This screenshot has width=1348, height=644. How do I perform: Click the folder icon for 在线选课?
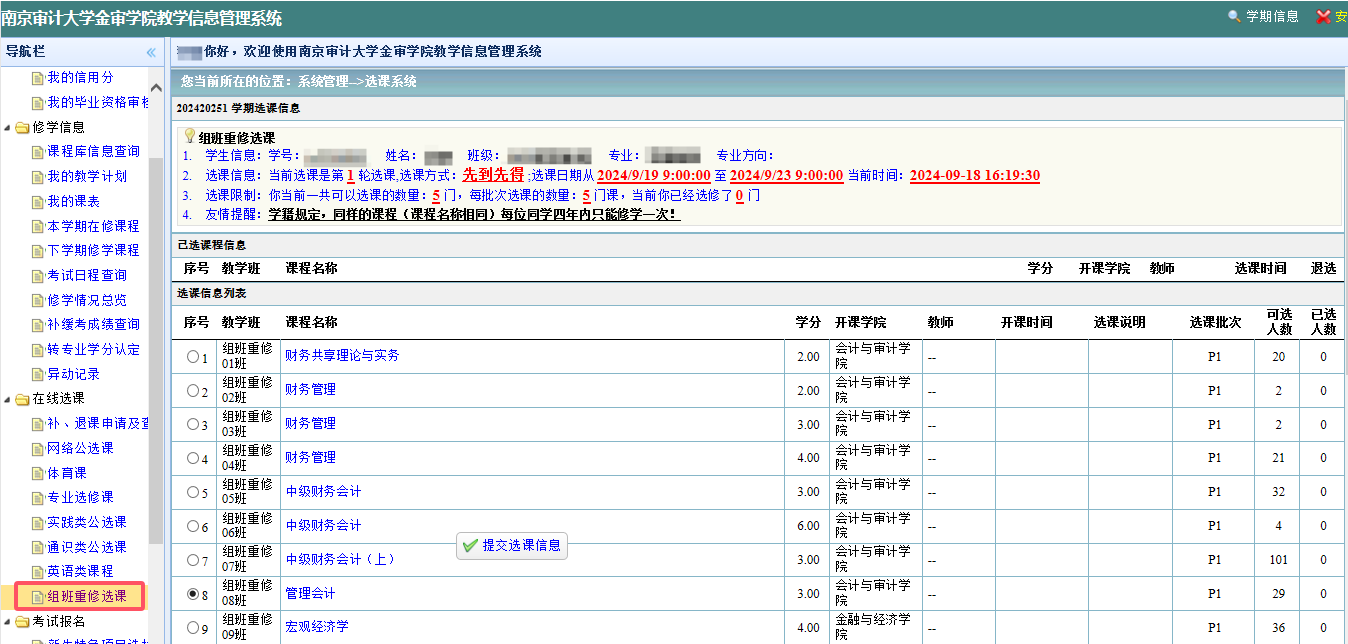(x=22, y=399)
